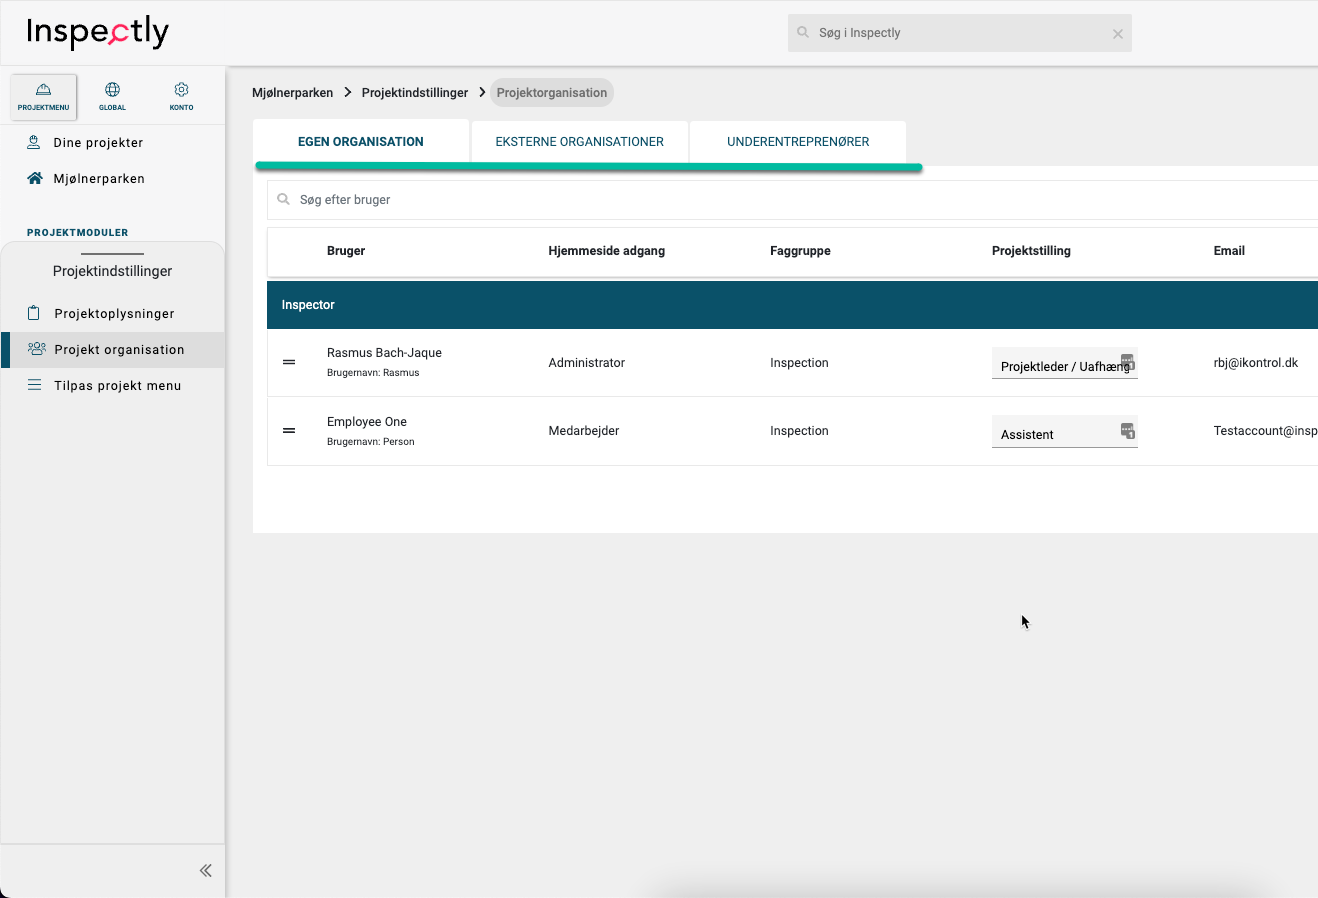
Task: Click the Projekt organisation people icon
Action: (36, 349)
